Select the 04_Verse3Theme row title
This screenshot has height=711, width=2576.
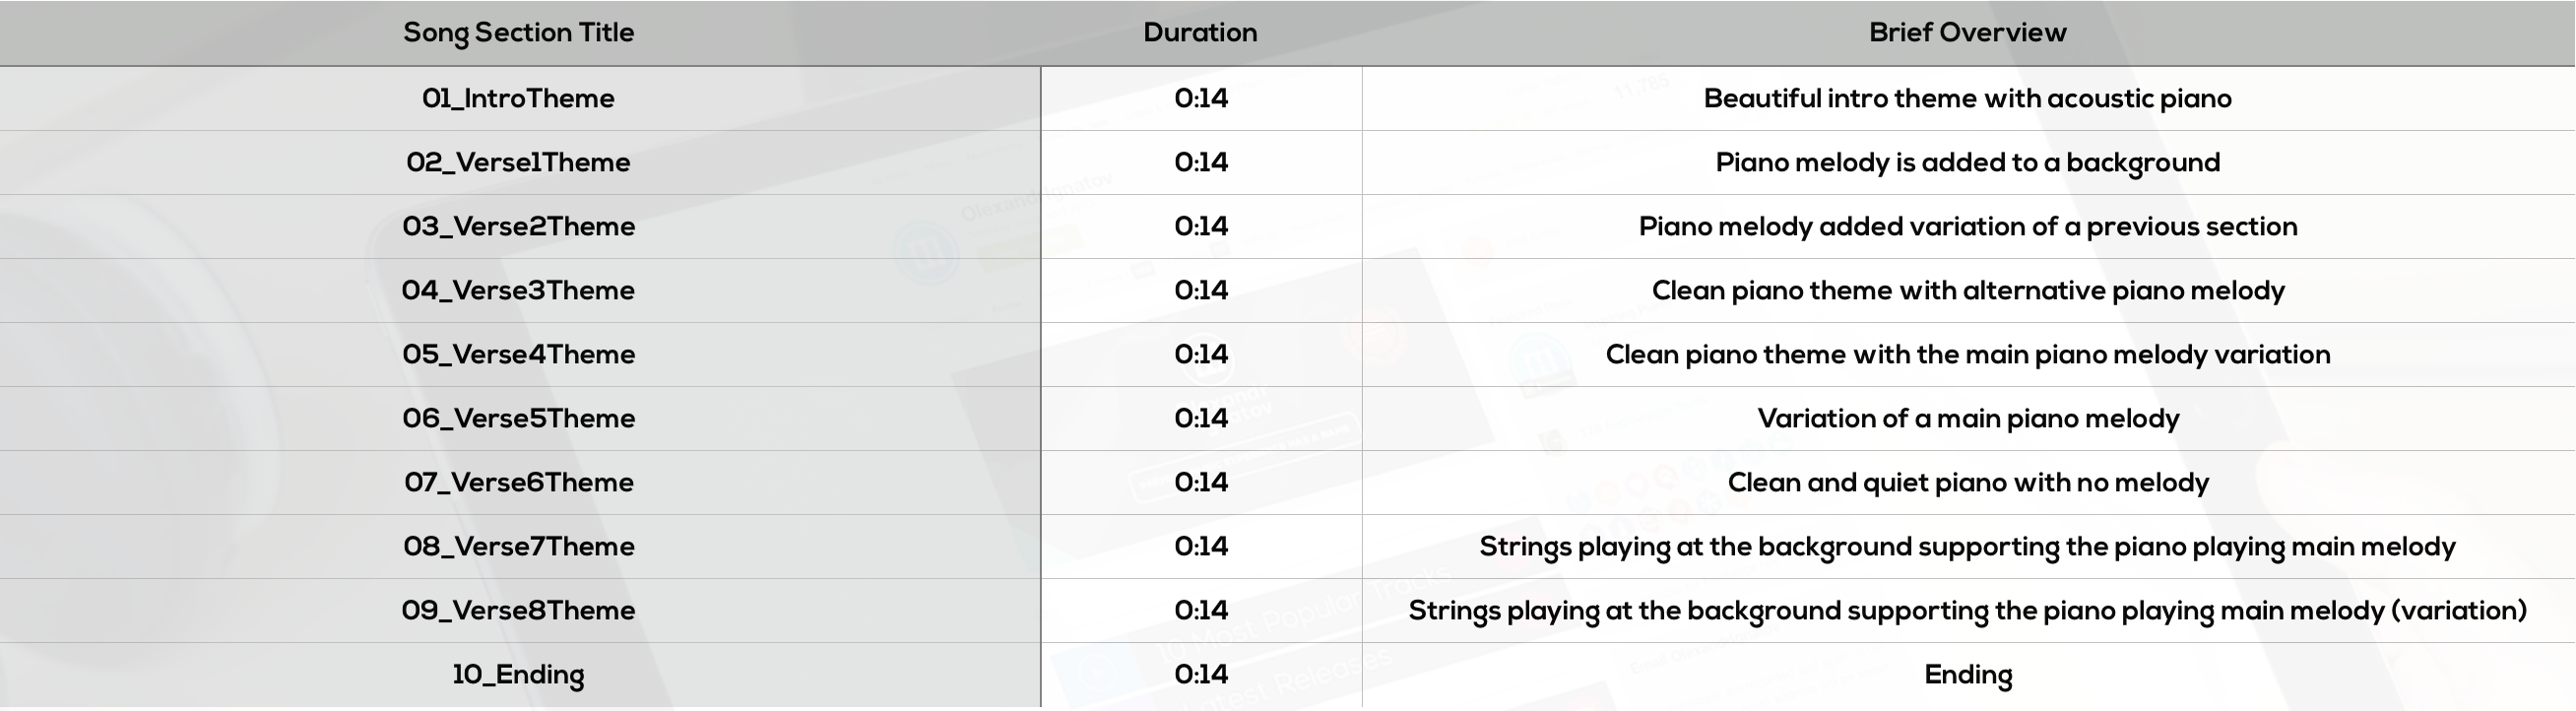(518, 291)
